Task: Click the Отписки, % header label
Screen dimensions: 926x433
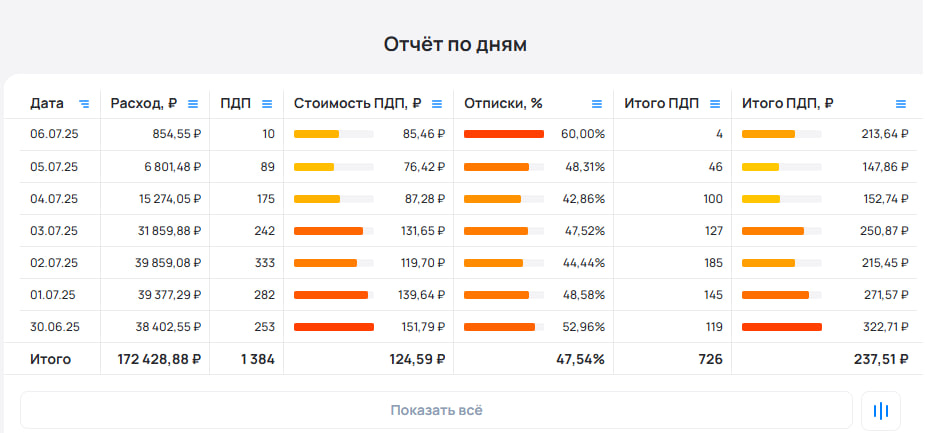Action: (503, 103)
